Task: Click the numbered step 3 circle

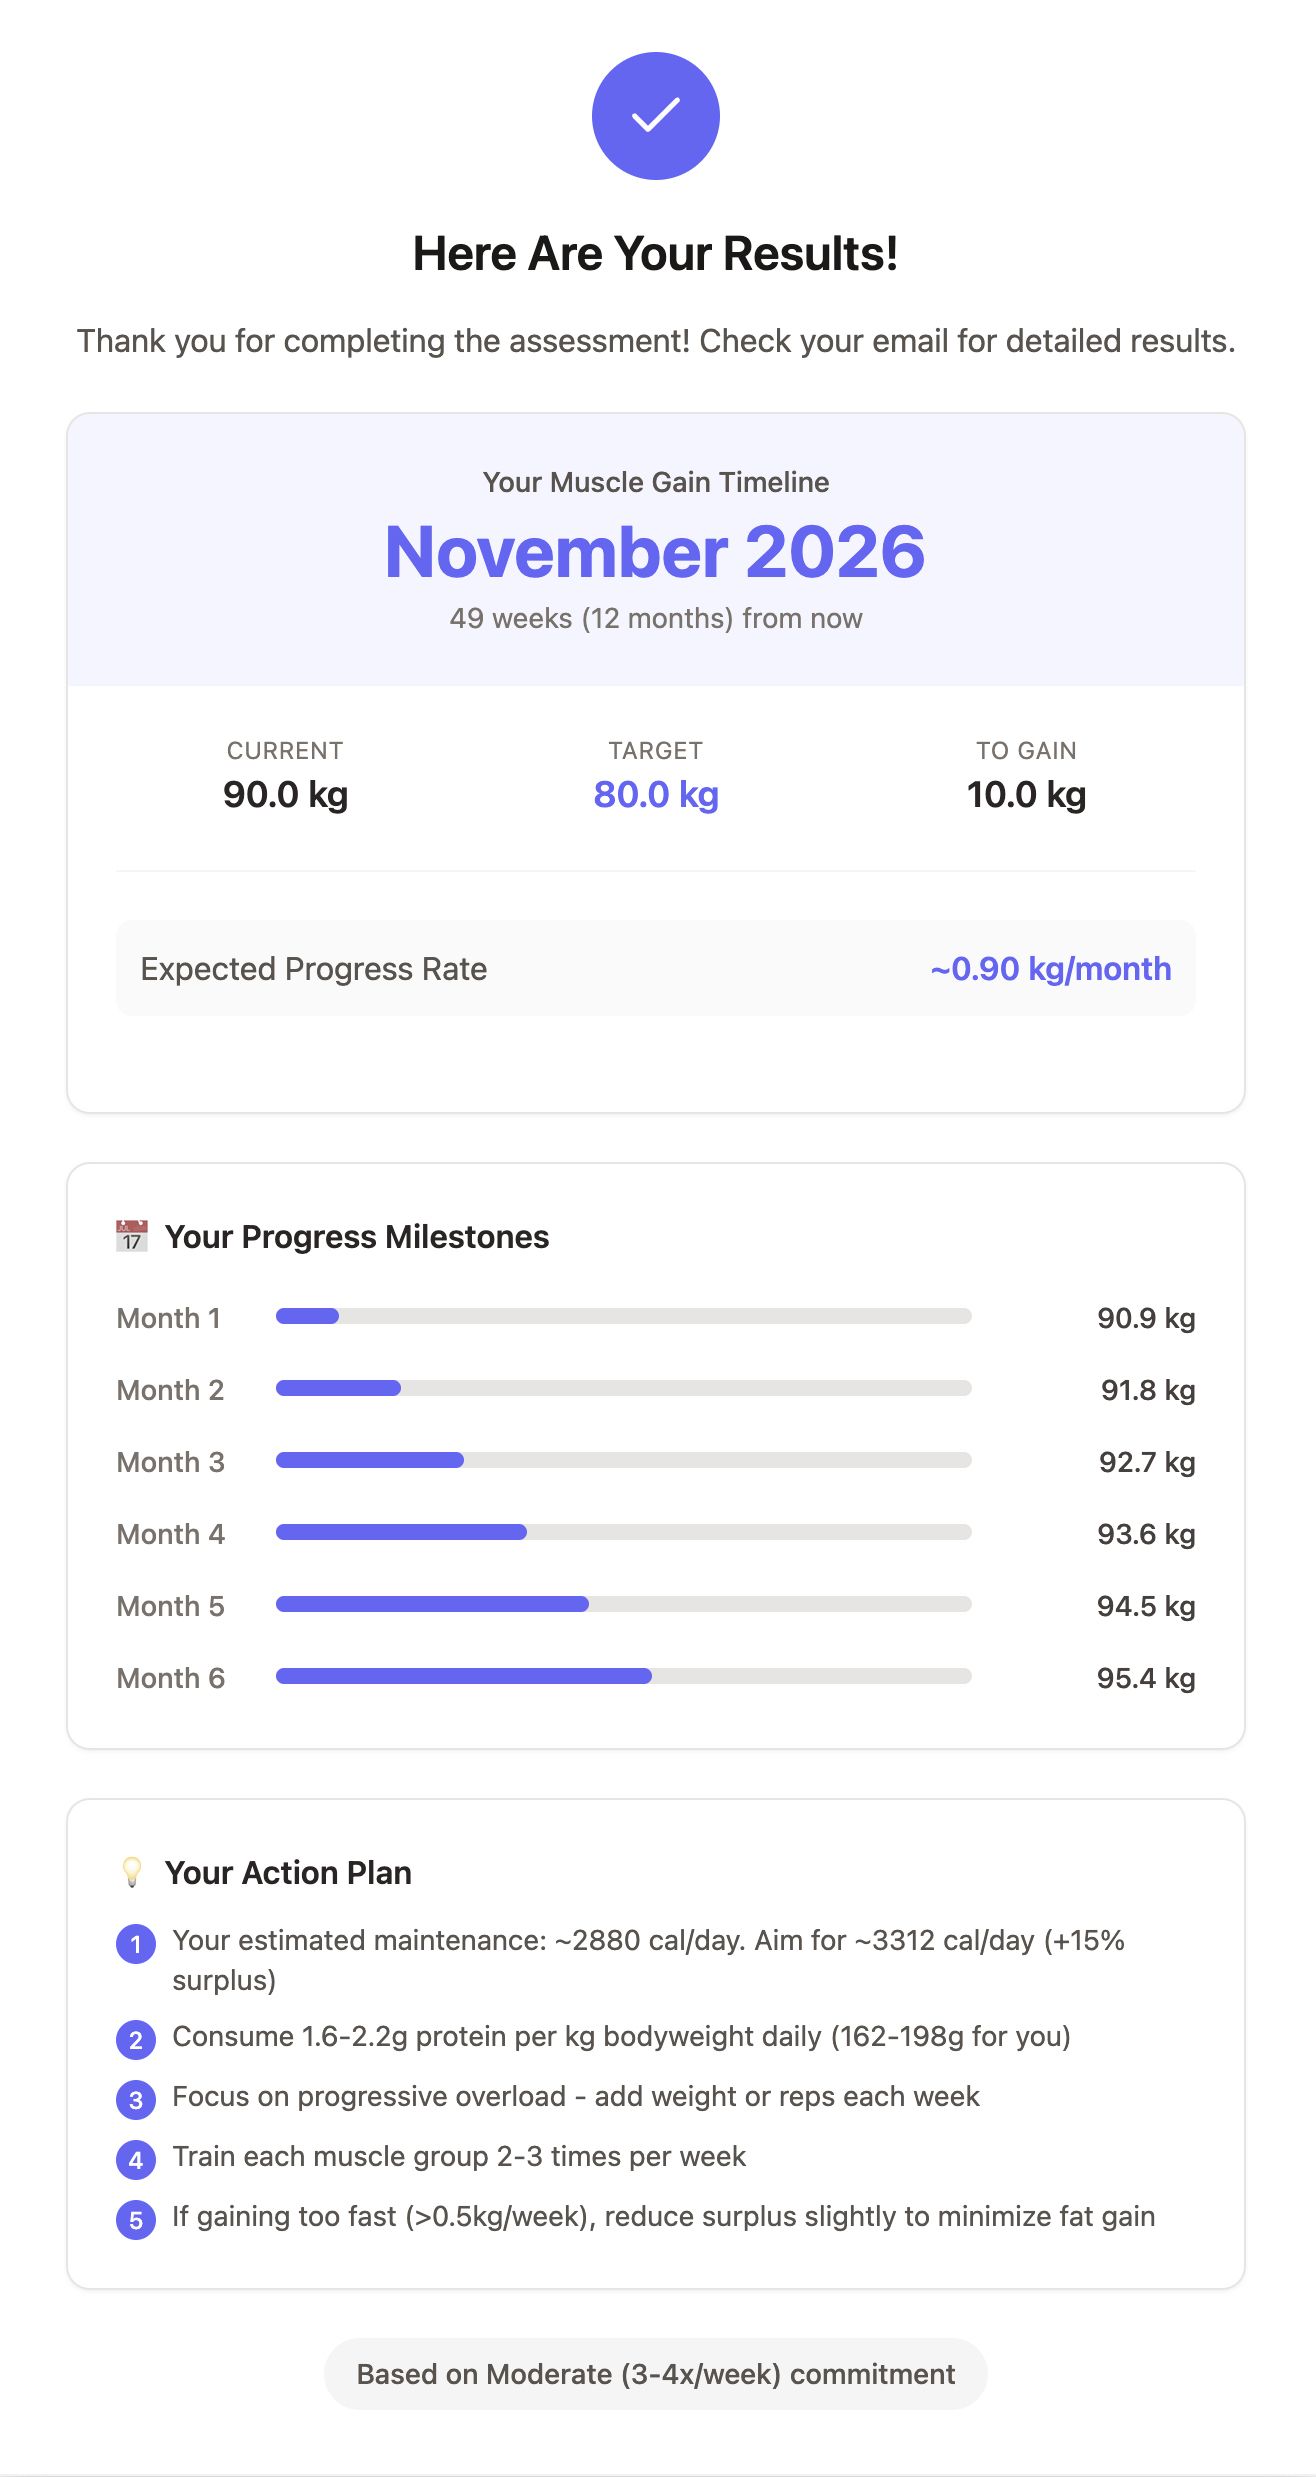Action: (x=136, y=2100)
